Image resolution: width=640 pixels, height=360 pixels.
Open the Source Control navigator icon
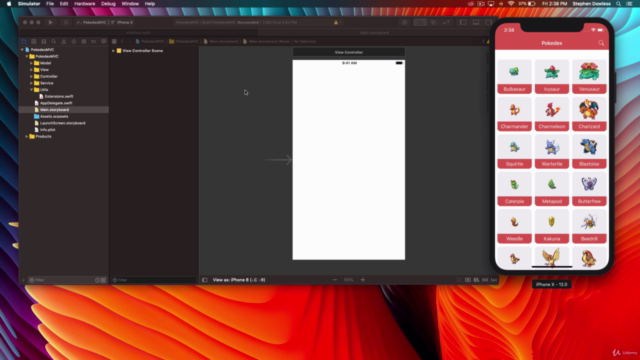point(33,42)
